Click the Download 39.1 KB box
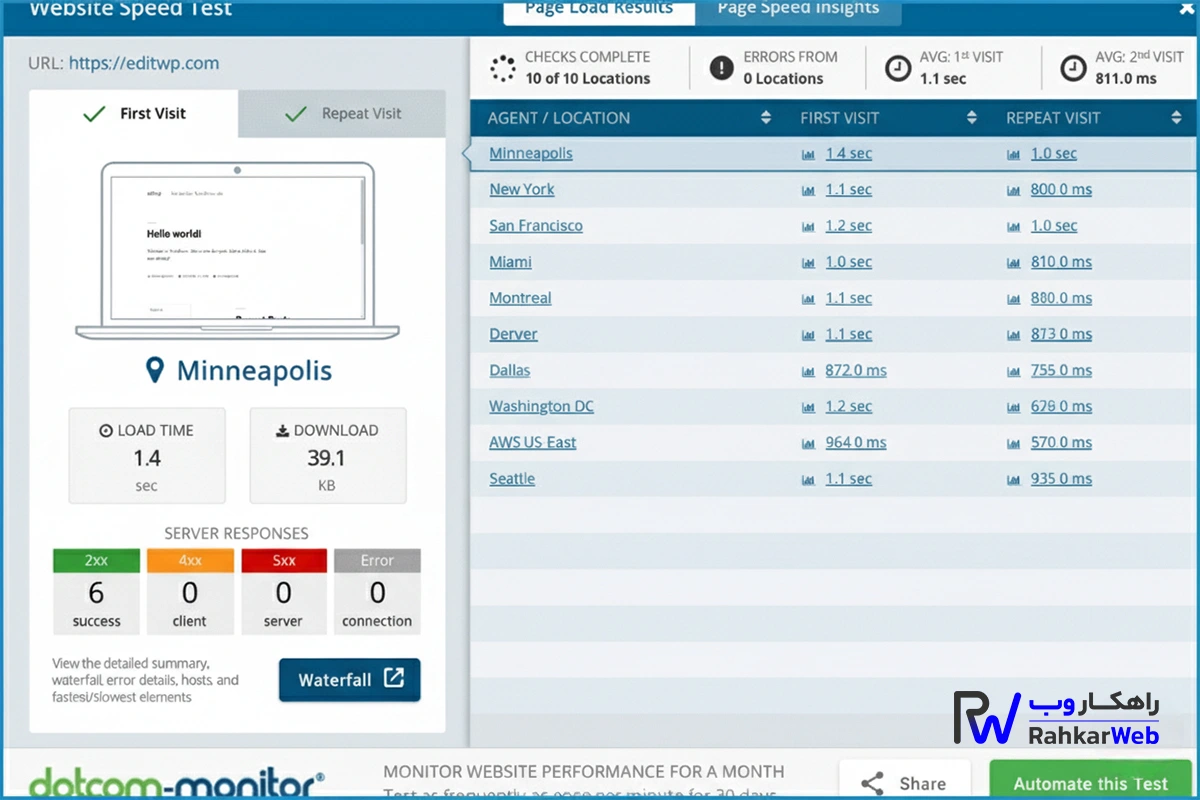The height and width of the screenshot is (800, 1200). point(328,456)
